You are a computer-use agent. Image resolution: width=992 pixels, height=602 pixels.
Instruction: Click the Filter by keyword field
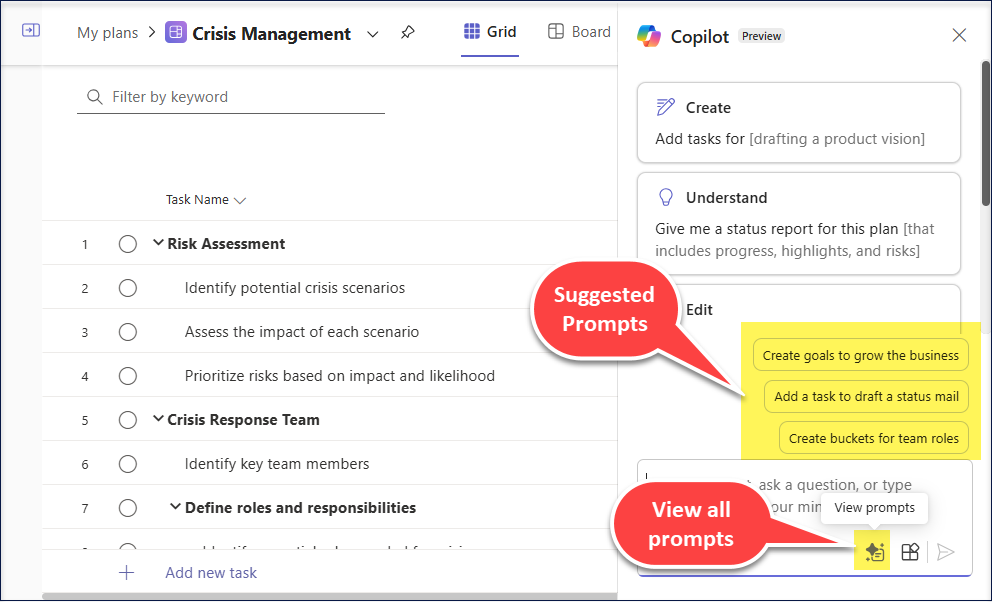click(x=240, y=97)
